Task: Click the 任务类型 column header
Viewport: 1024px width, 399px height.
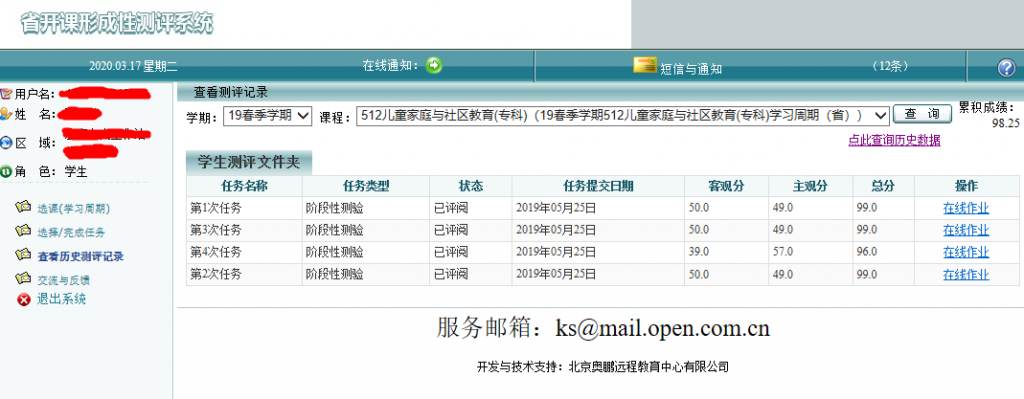Action: coord(366,186)
